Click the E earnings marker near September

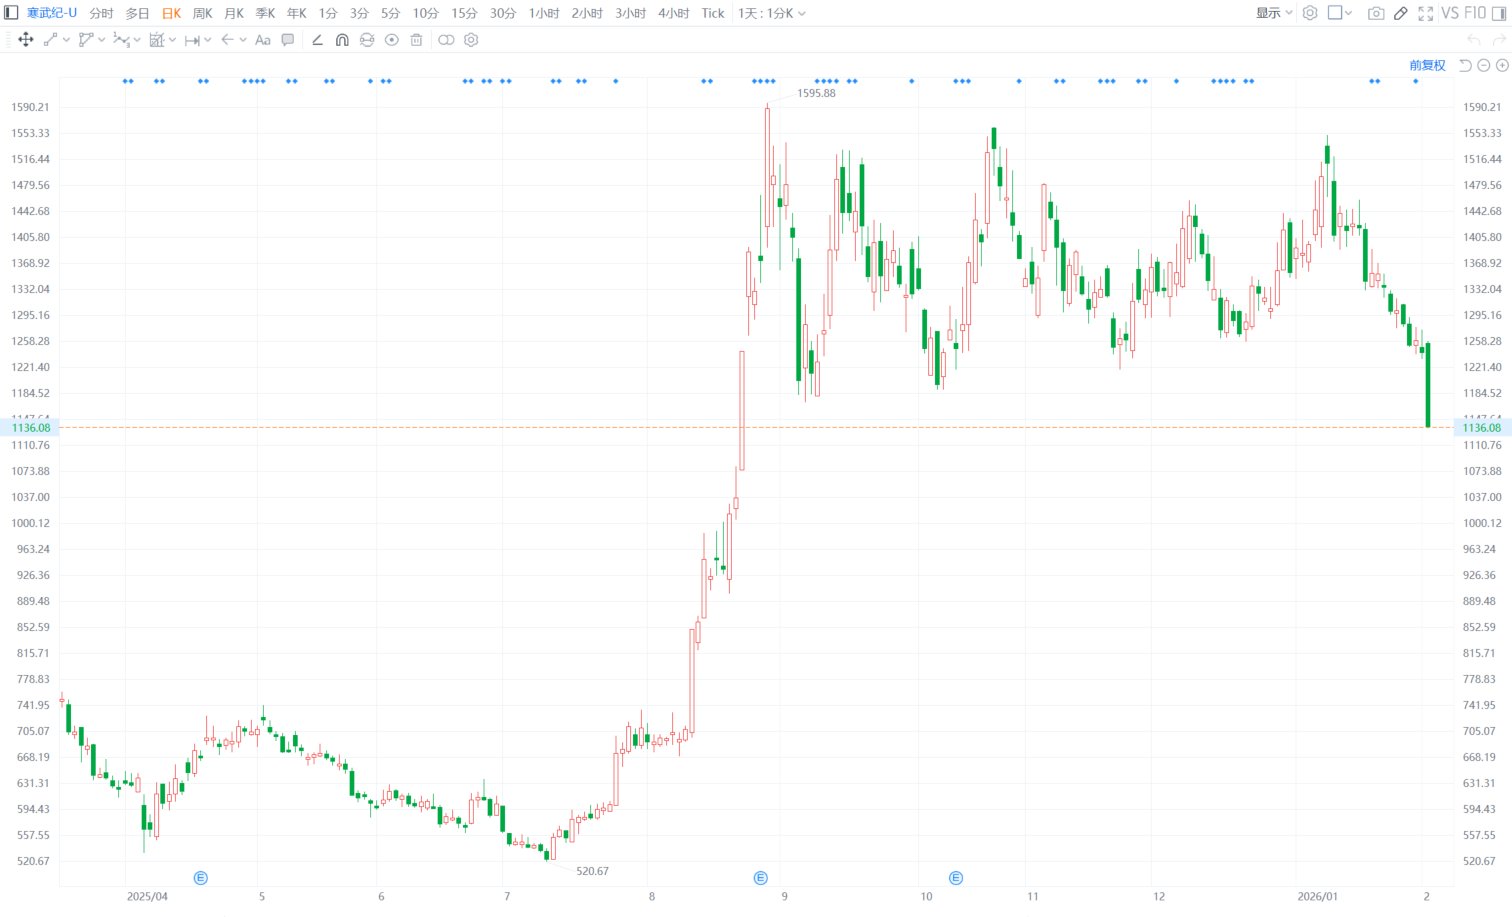coord(760,878)
